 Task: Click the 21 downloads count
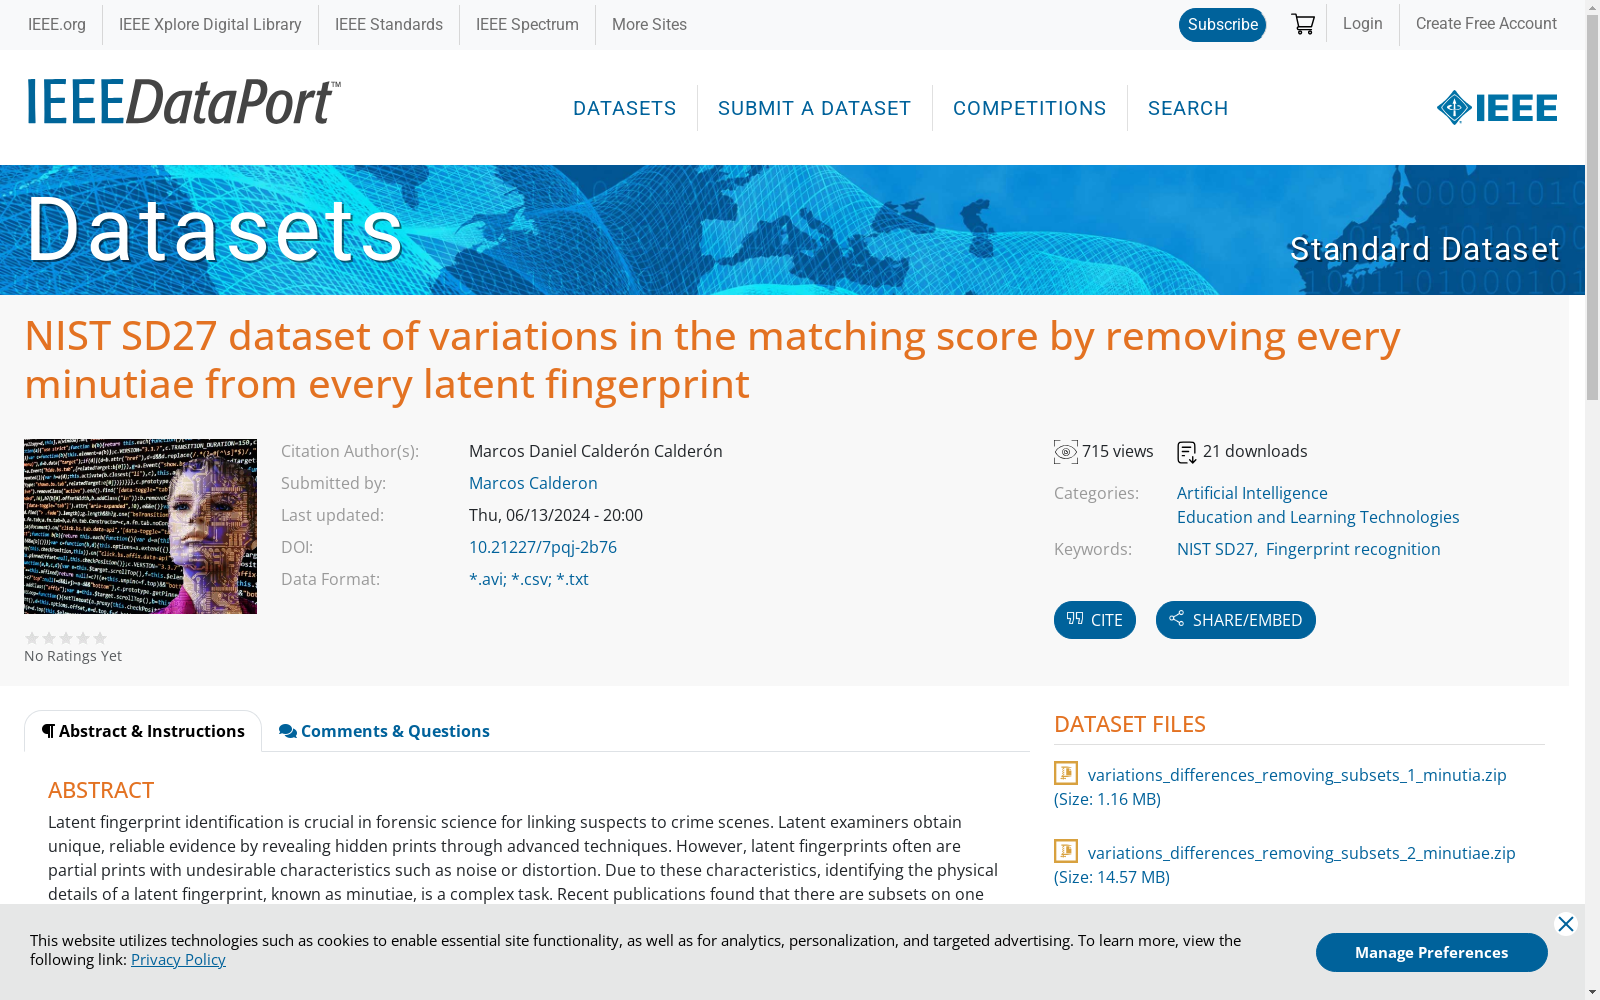(1255, 451)
